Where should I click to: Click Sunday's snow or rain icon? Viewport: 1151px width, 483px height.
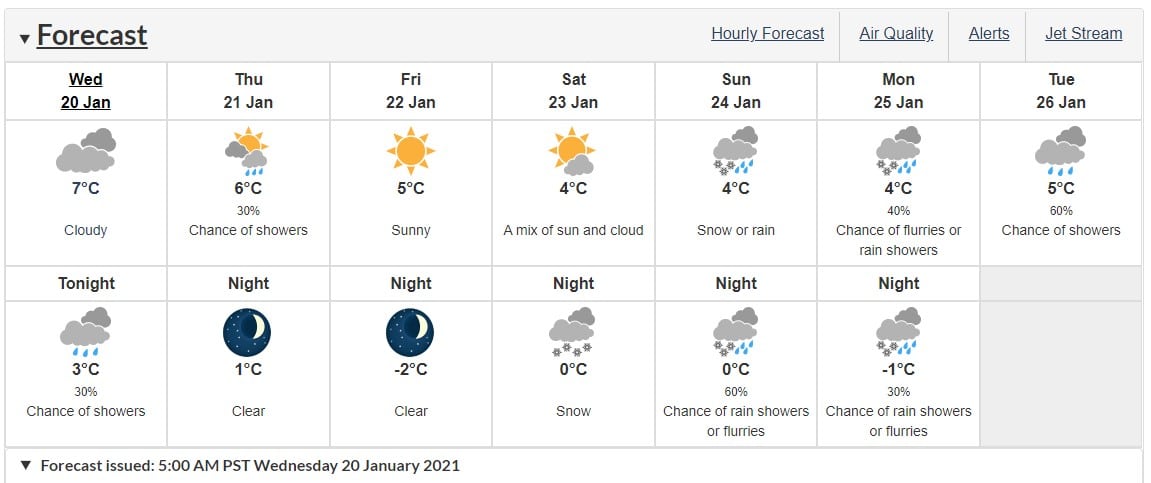point(735,151)
